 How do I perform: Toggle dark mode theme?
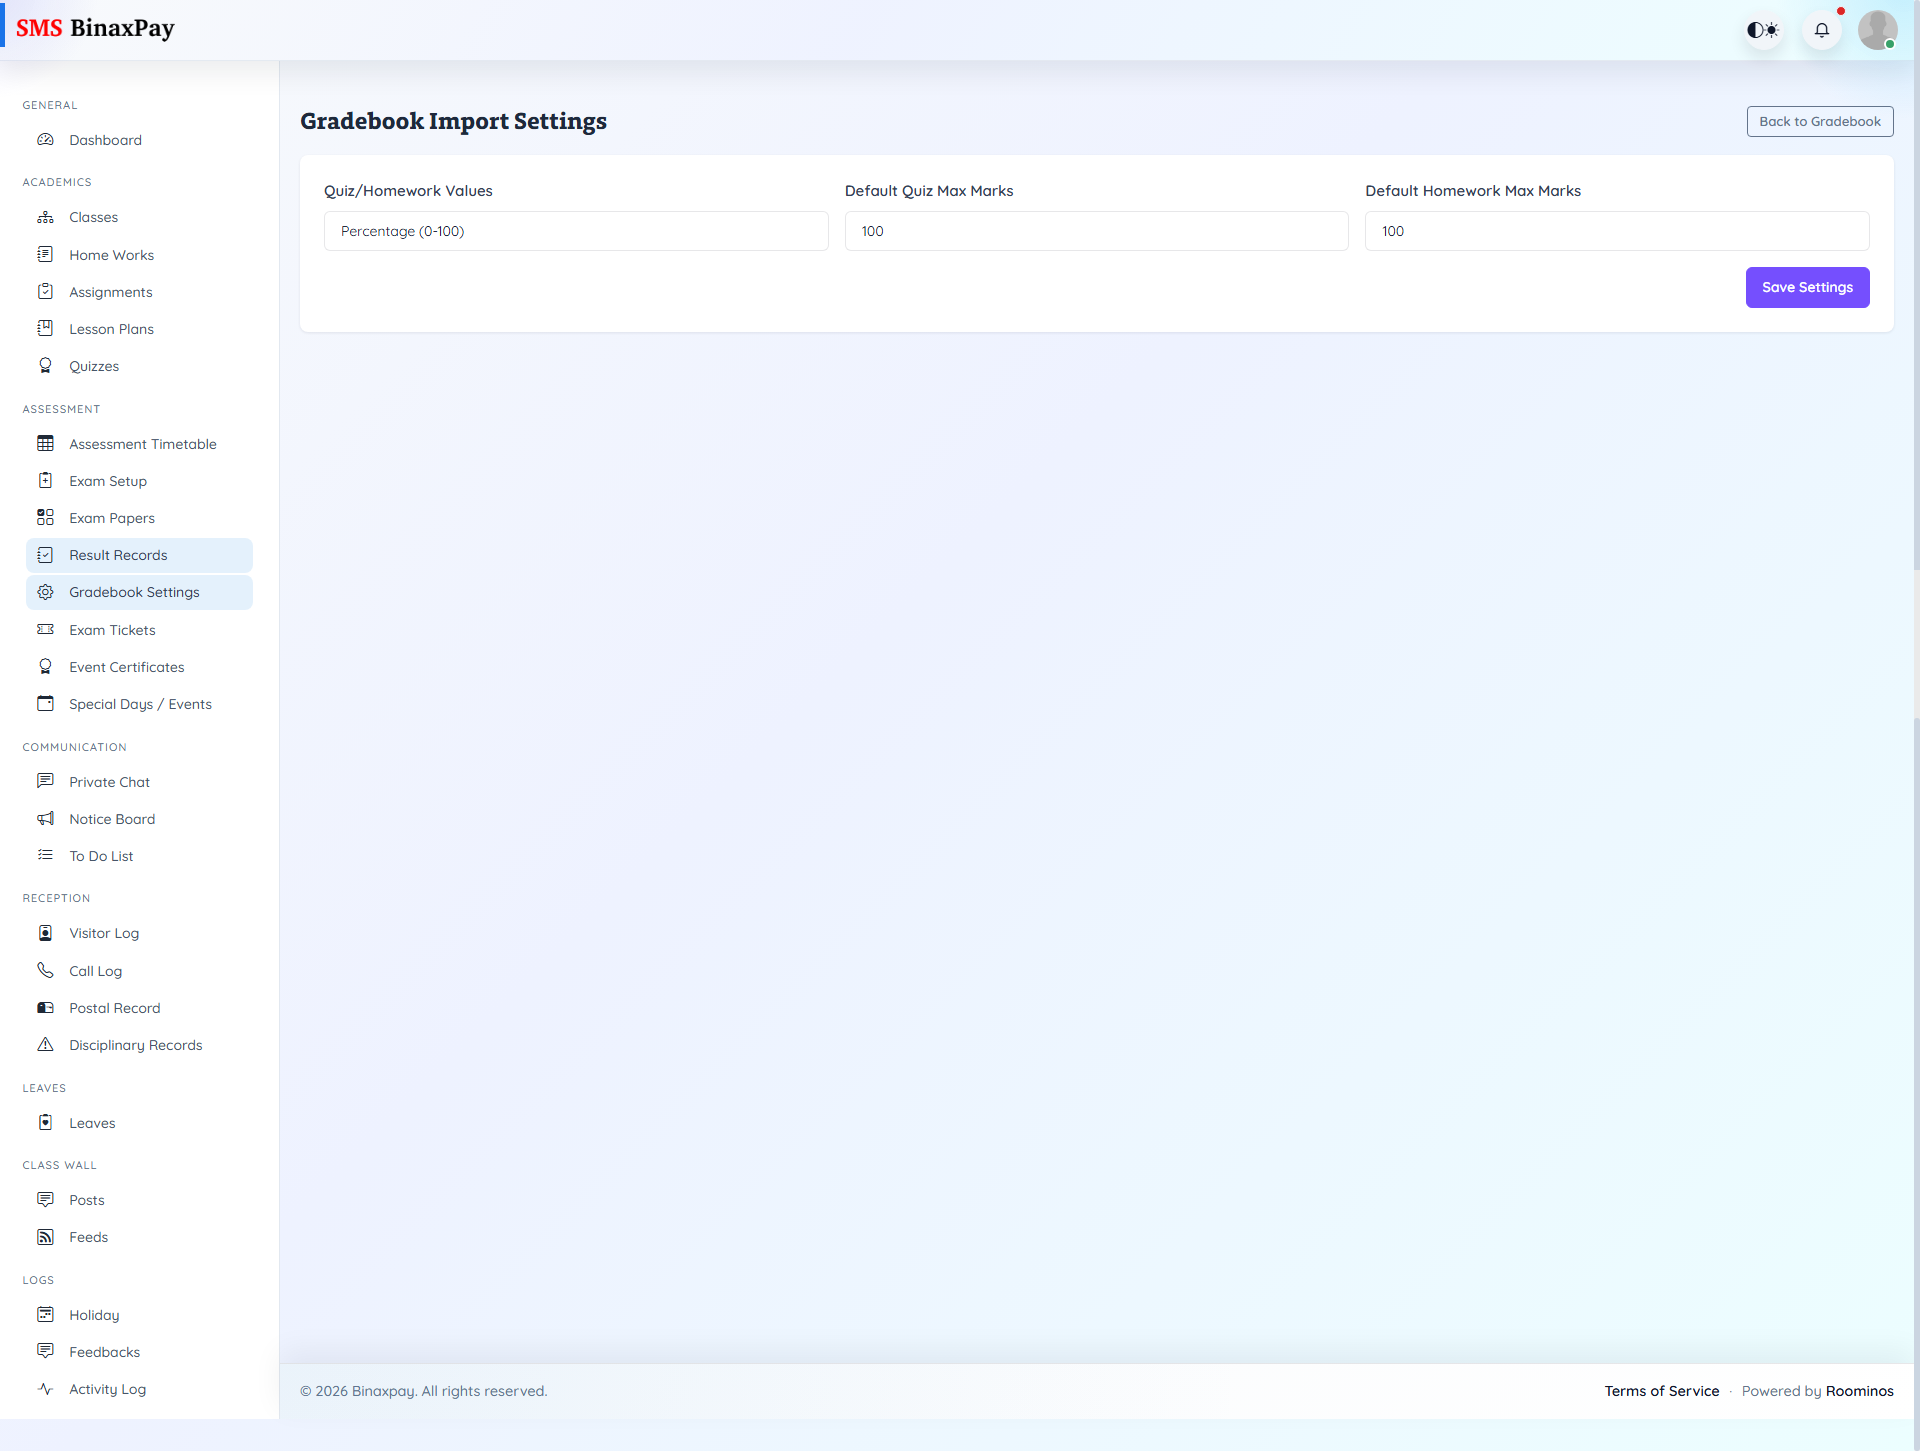1763,29
